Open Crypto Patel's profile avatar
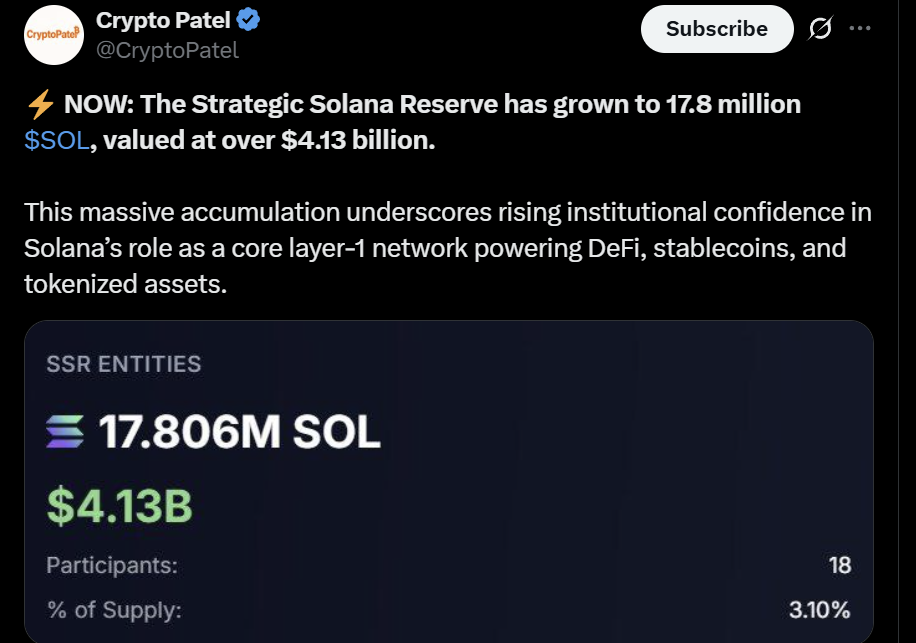 pyautogui.click(x=51, y=33)
